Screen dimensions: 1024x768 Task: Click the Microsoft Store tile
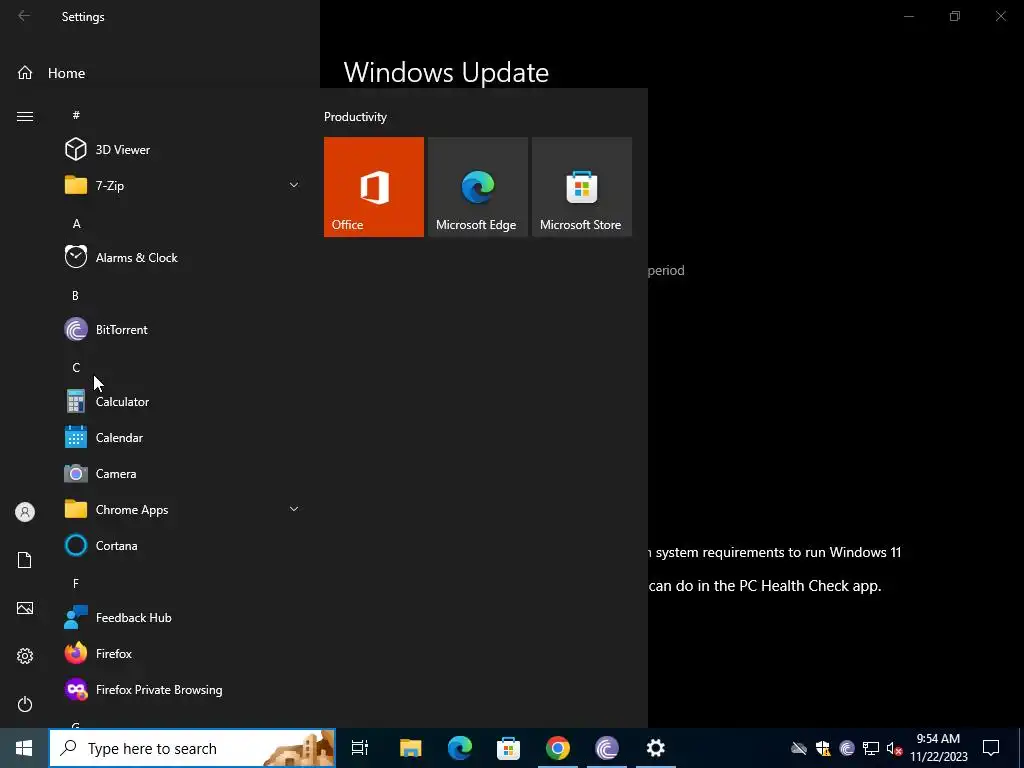tap(582, 187)
